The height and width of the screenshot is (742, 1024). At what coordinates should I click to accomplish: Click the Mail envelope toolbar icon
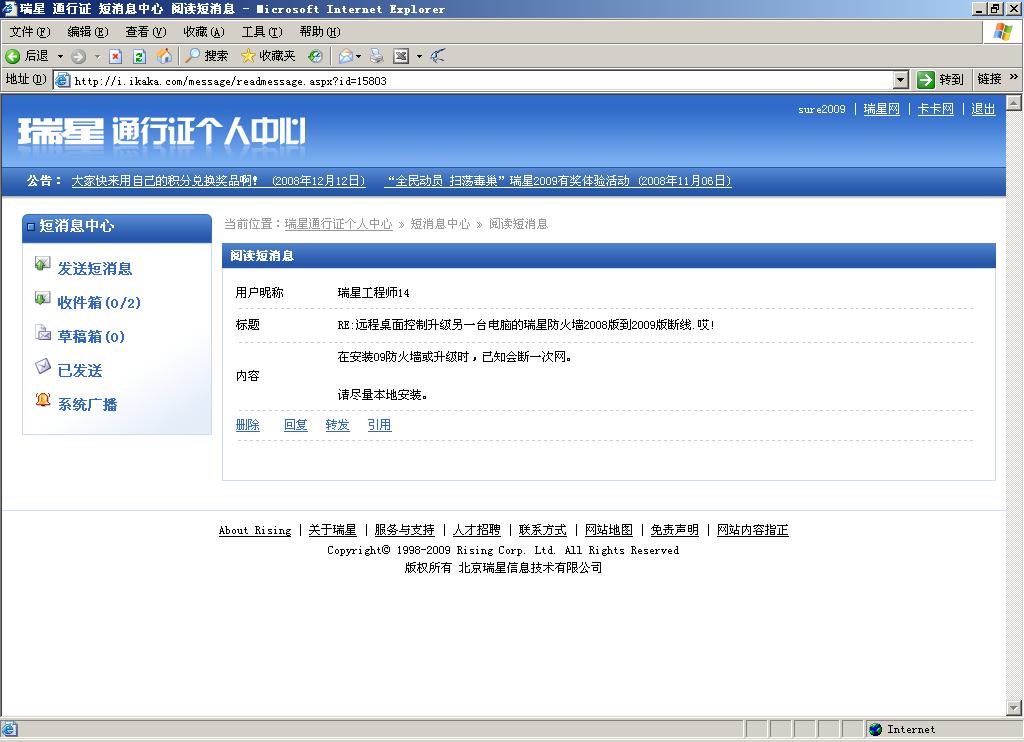point(345,56)
